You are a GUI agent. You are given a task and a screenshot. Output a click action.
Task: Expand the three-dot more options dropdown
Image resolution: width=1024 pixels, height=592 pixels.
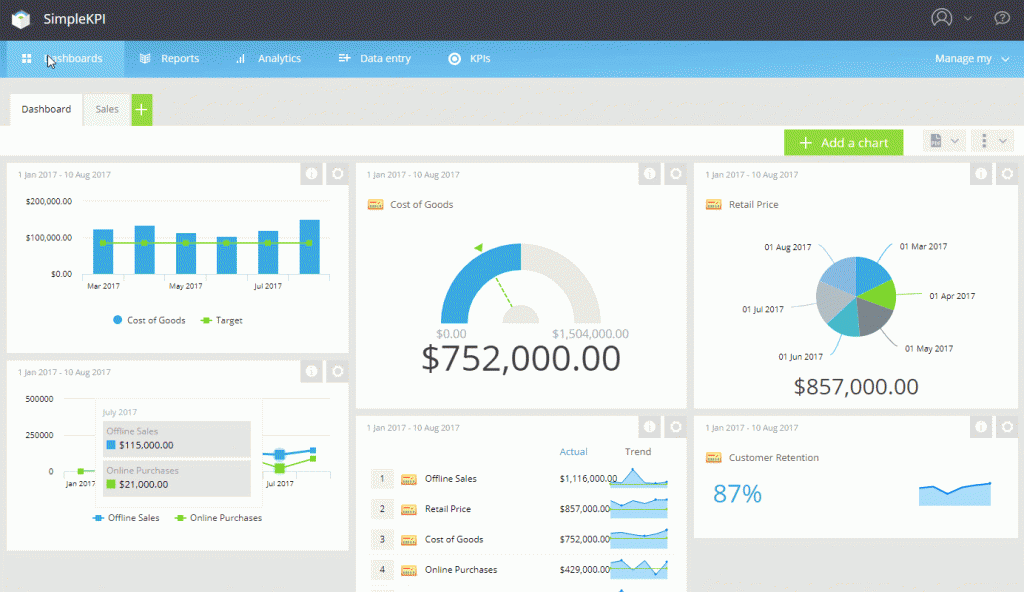tap(993, 142)
